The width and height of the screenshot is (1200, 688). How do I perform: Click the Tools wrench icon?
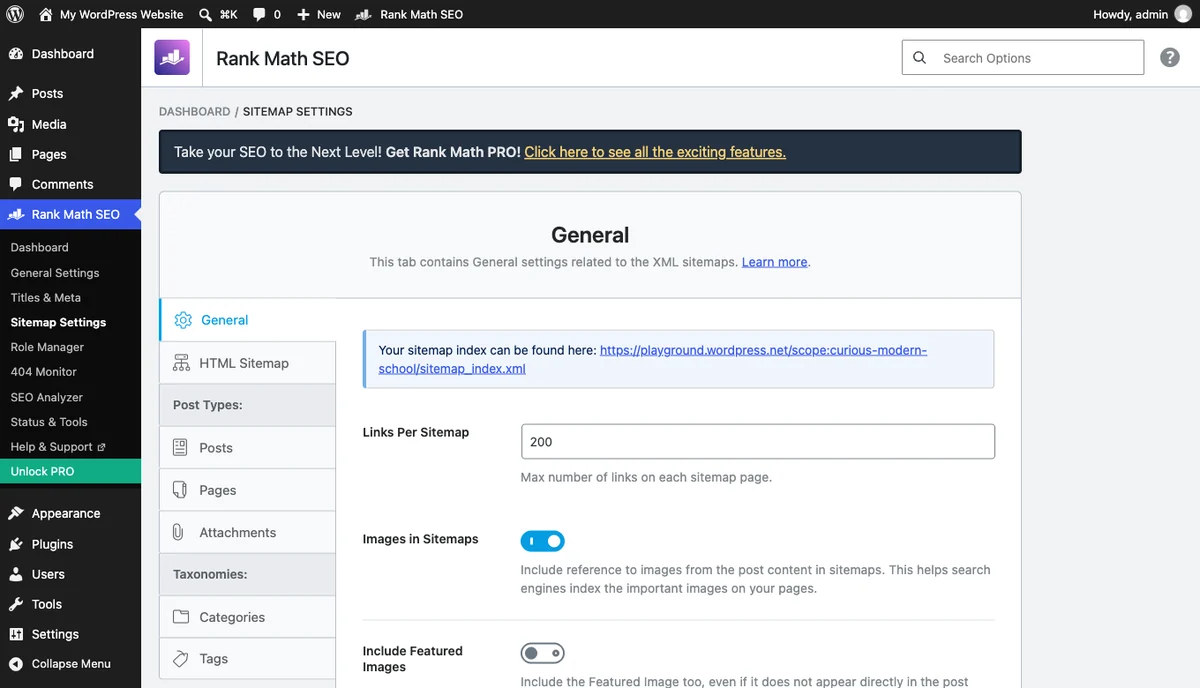pyautogui.click(x=16, y=604)
